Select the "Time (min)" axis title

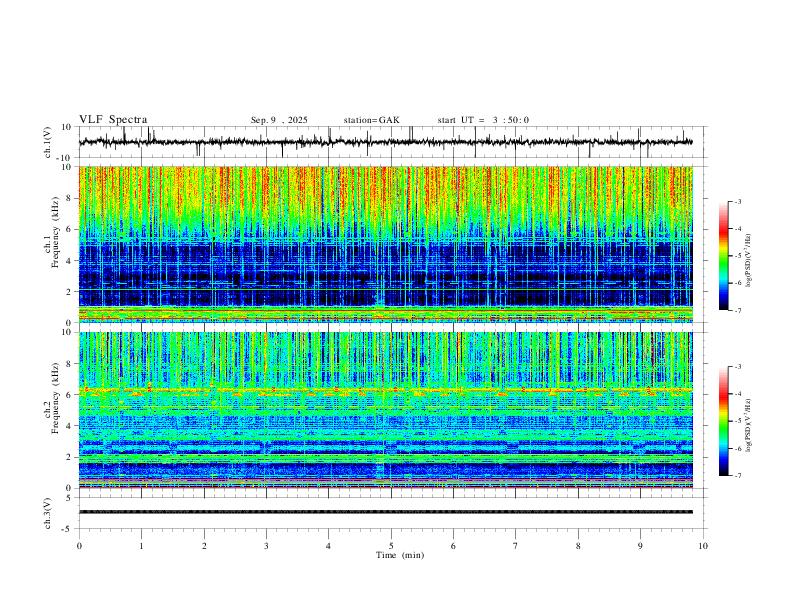coord(400,555)
